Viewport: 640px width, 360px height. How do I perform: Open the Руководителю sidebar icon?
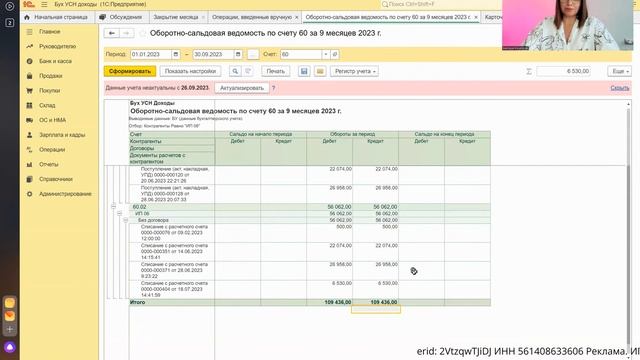pos(29,47)
